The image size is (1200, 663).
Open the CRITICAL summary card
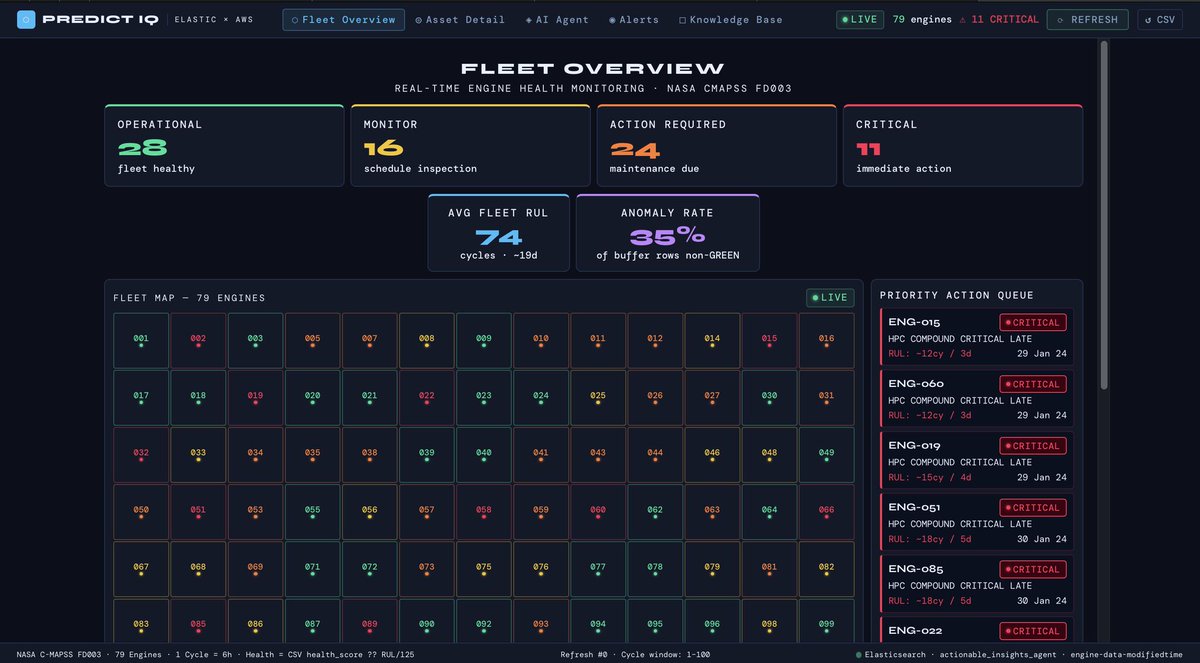tap(963, 145)
